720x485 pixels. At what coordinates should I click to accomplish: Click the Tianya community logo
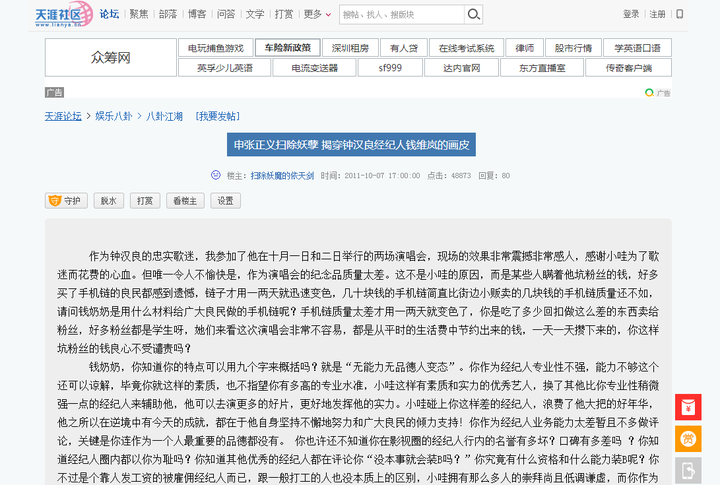point(64,14)
